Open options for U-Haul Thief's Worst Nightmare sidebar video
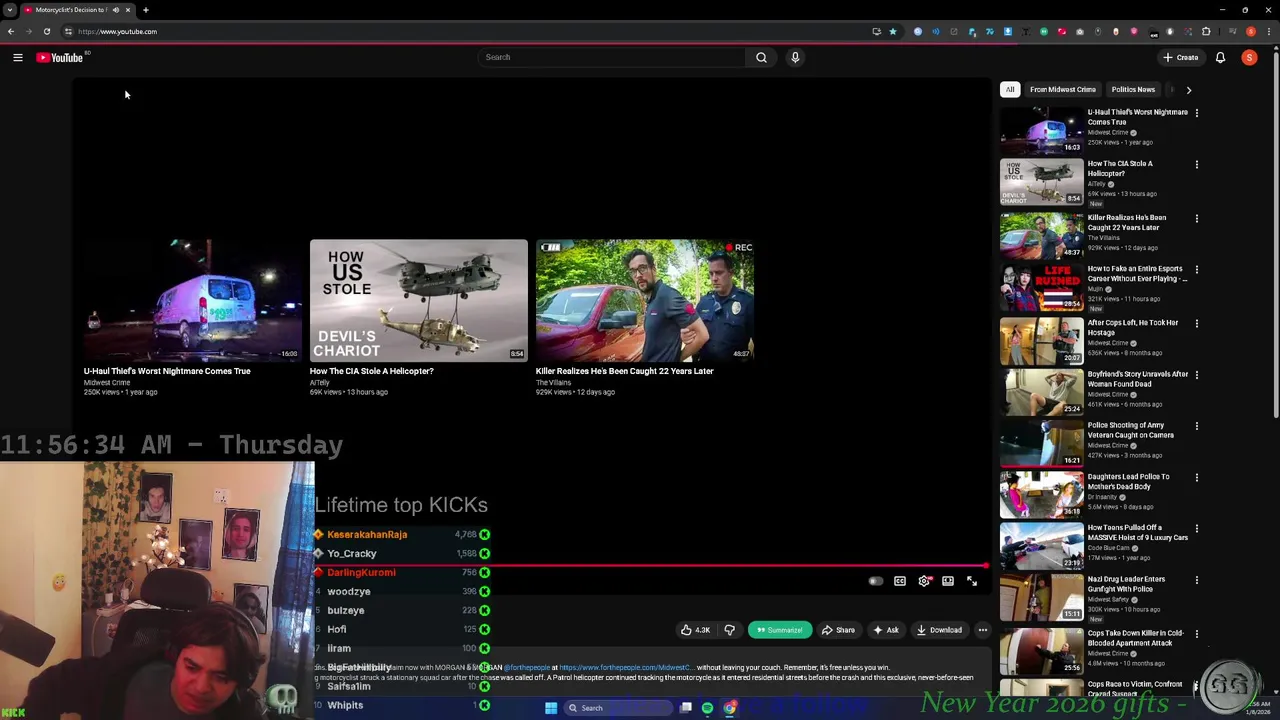This screenshot has width=1280, height=720. point(1196,113)
